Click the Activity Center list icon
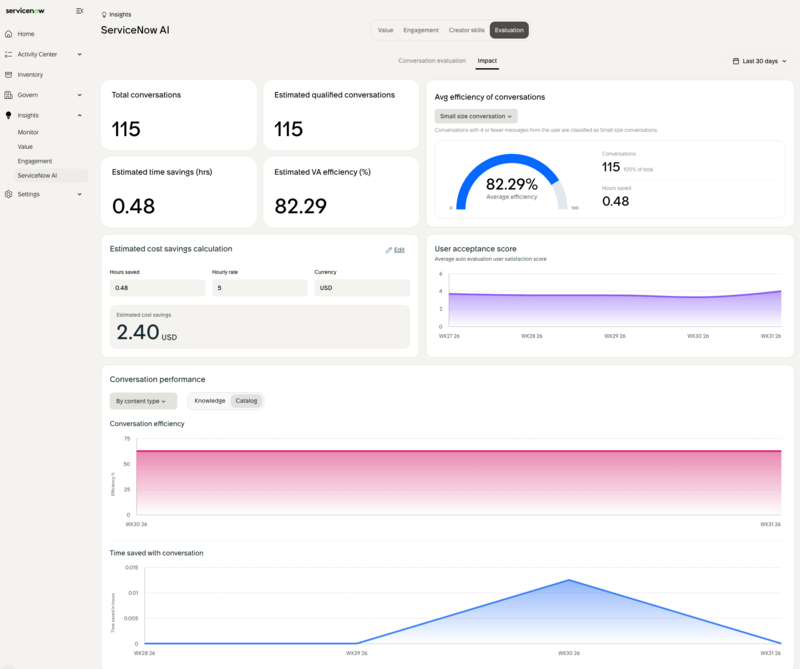This screenshot has width=800, height=669. click(x=8, y=54)
